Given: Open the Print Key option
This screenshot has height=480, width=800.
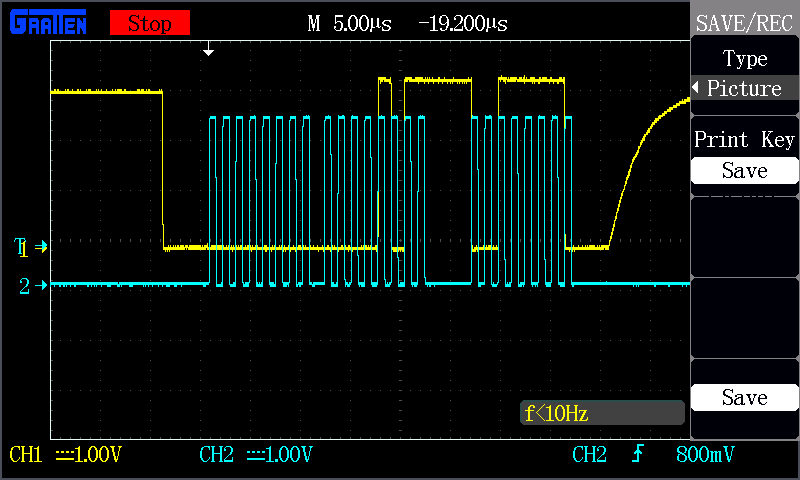Looking at the screenshot, I should coord(744,139).
